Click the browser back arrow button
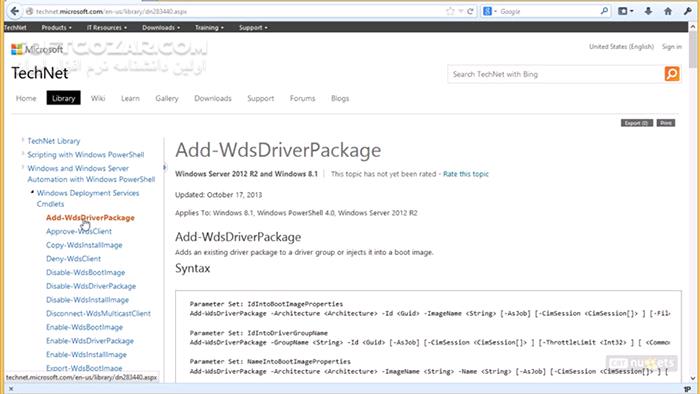Image resolution: width=700 pixels, height=394 pixels. [x=14, y=11]
